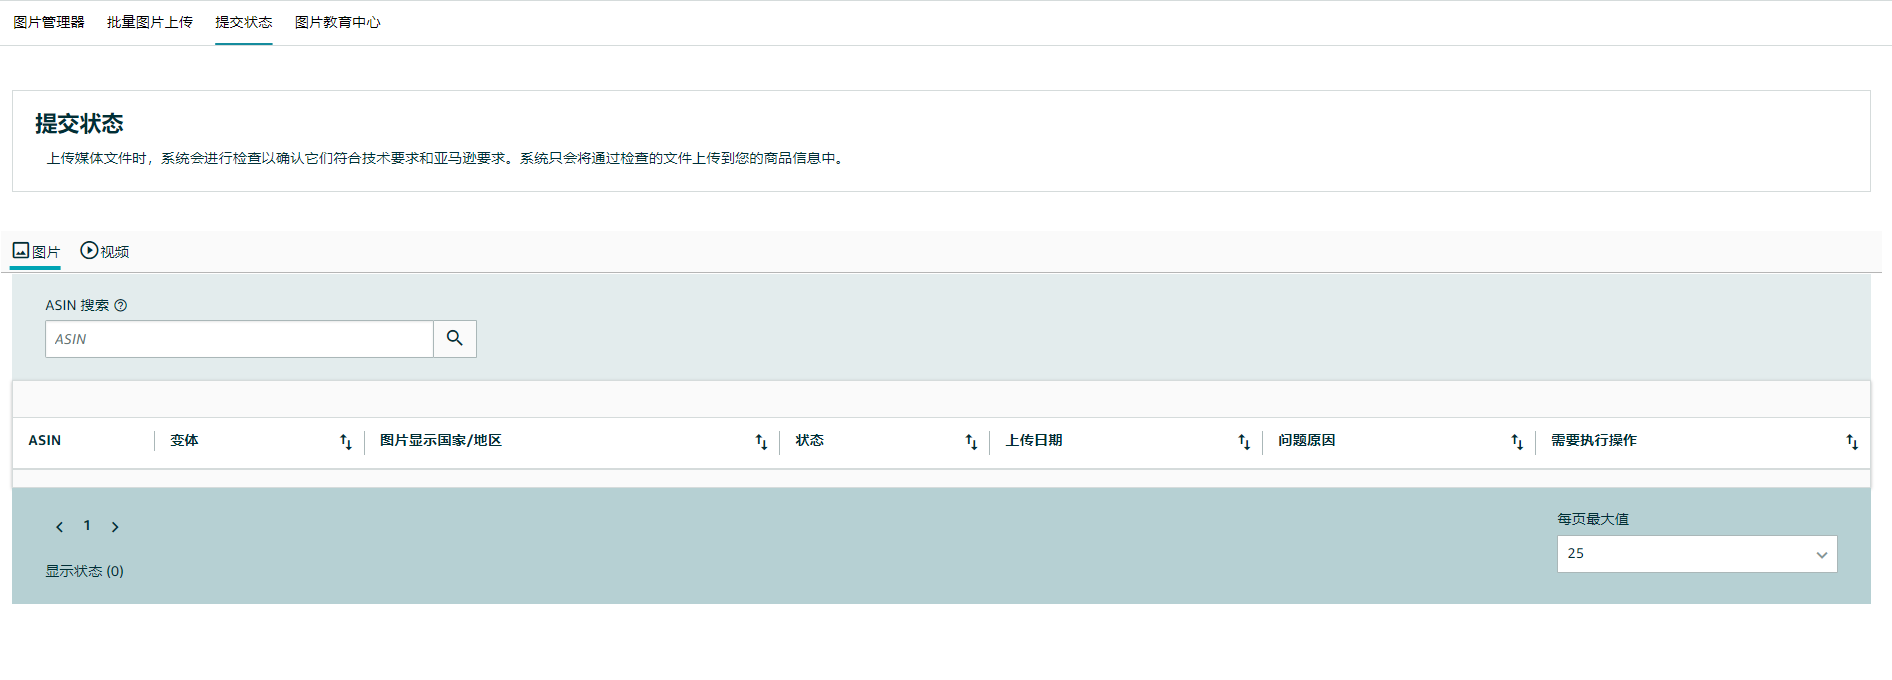1892x680 pixels.
Task: Sort by 需要执行操作 column arrows
Action: (x=1852, y=442)
